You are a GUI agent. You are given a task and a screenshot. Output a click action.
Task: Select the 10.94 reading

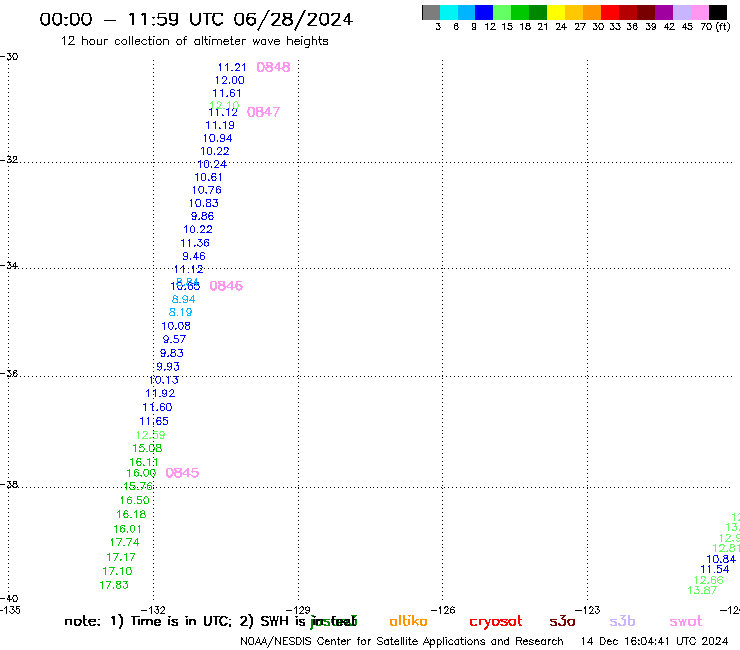coord(217,138)
